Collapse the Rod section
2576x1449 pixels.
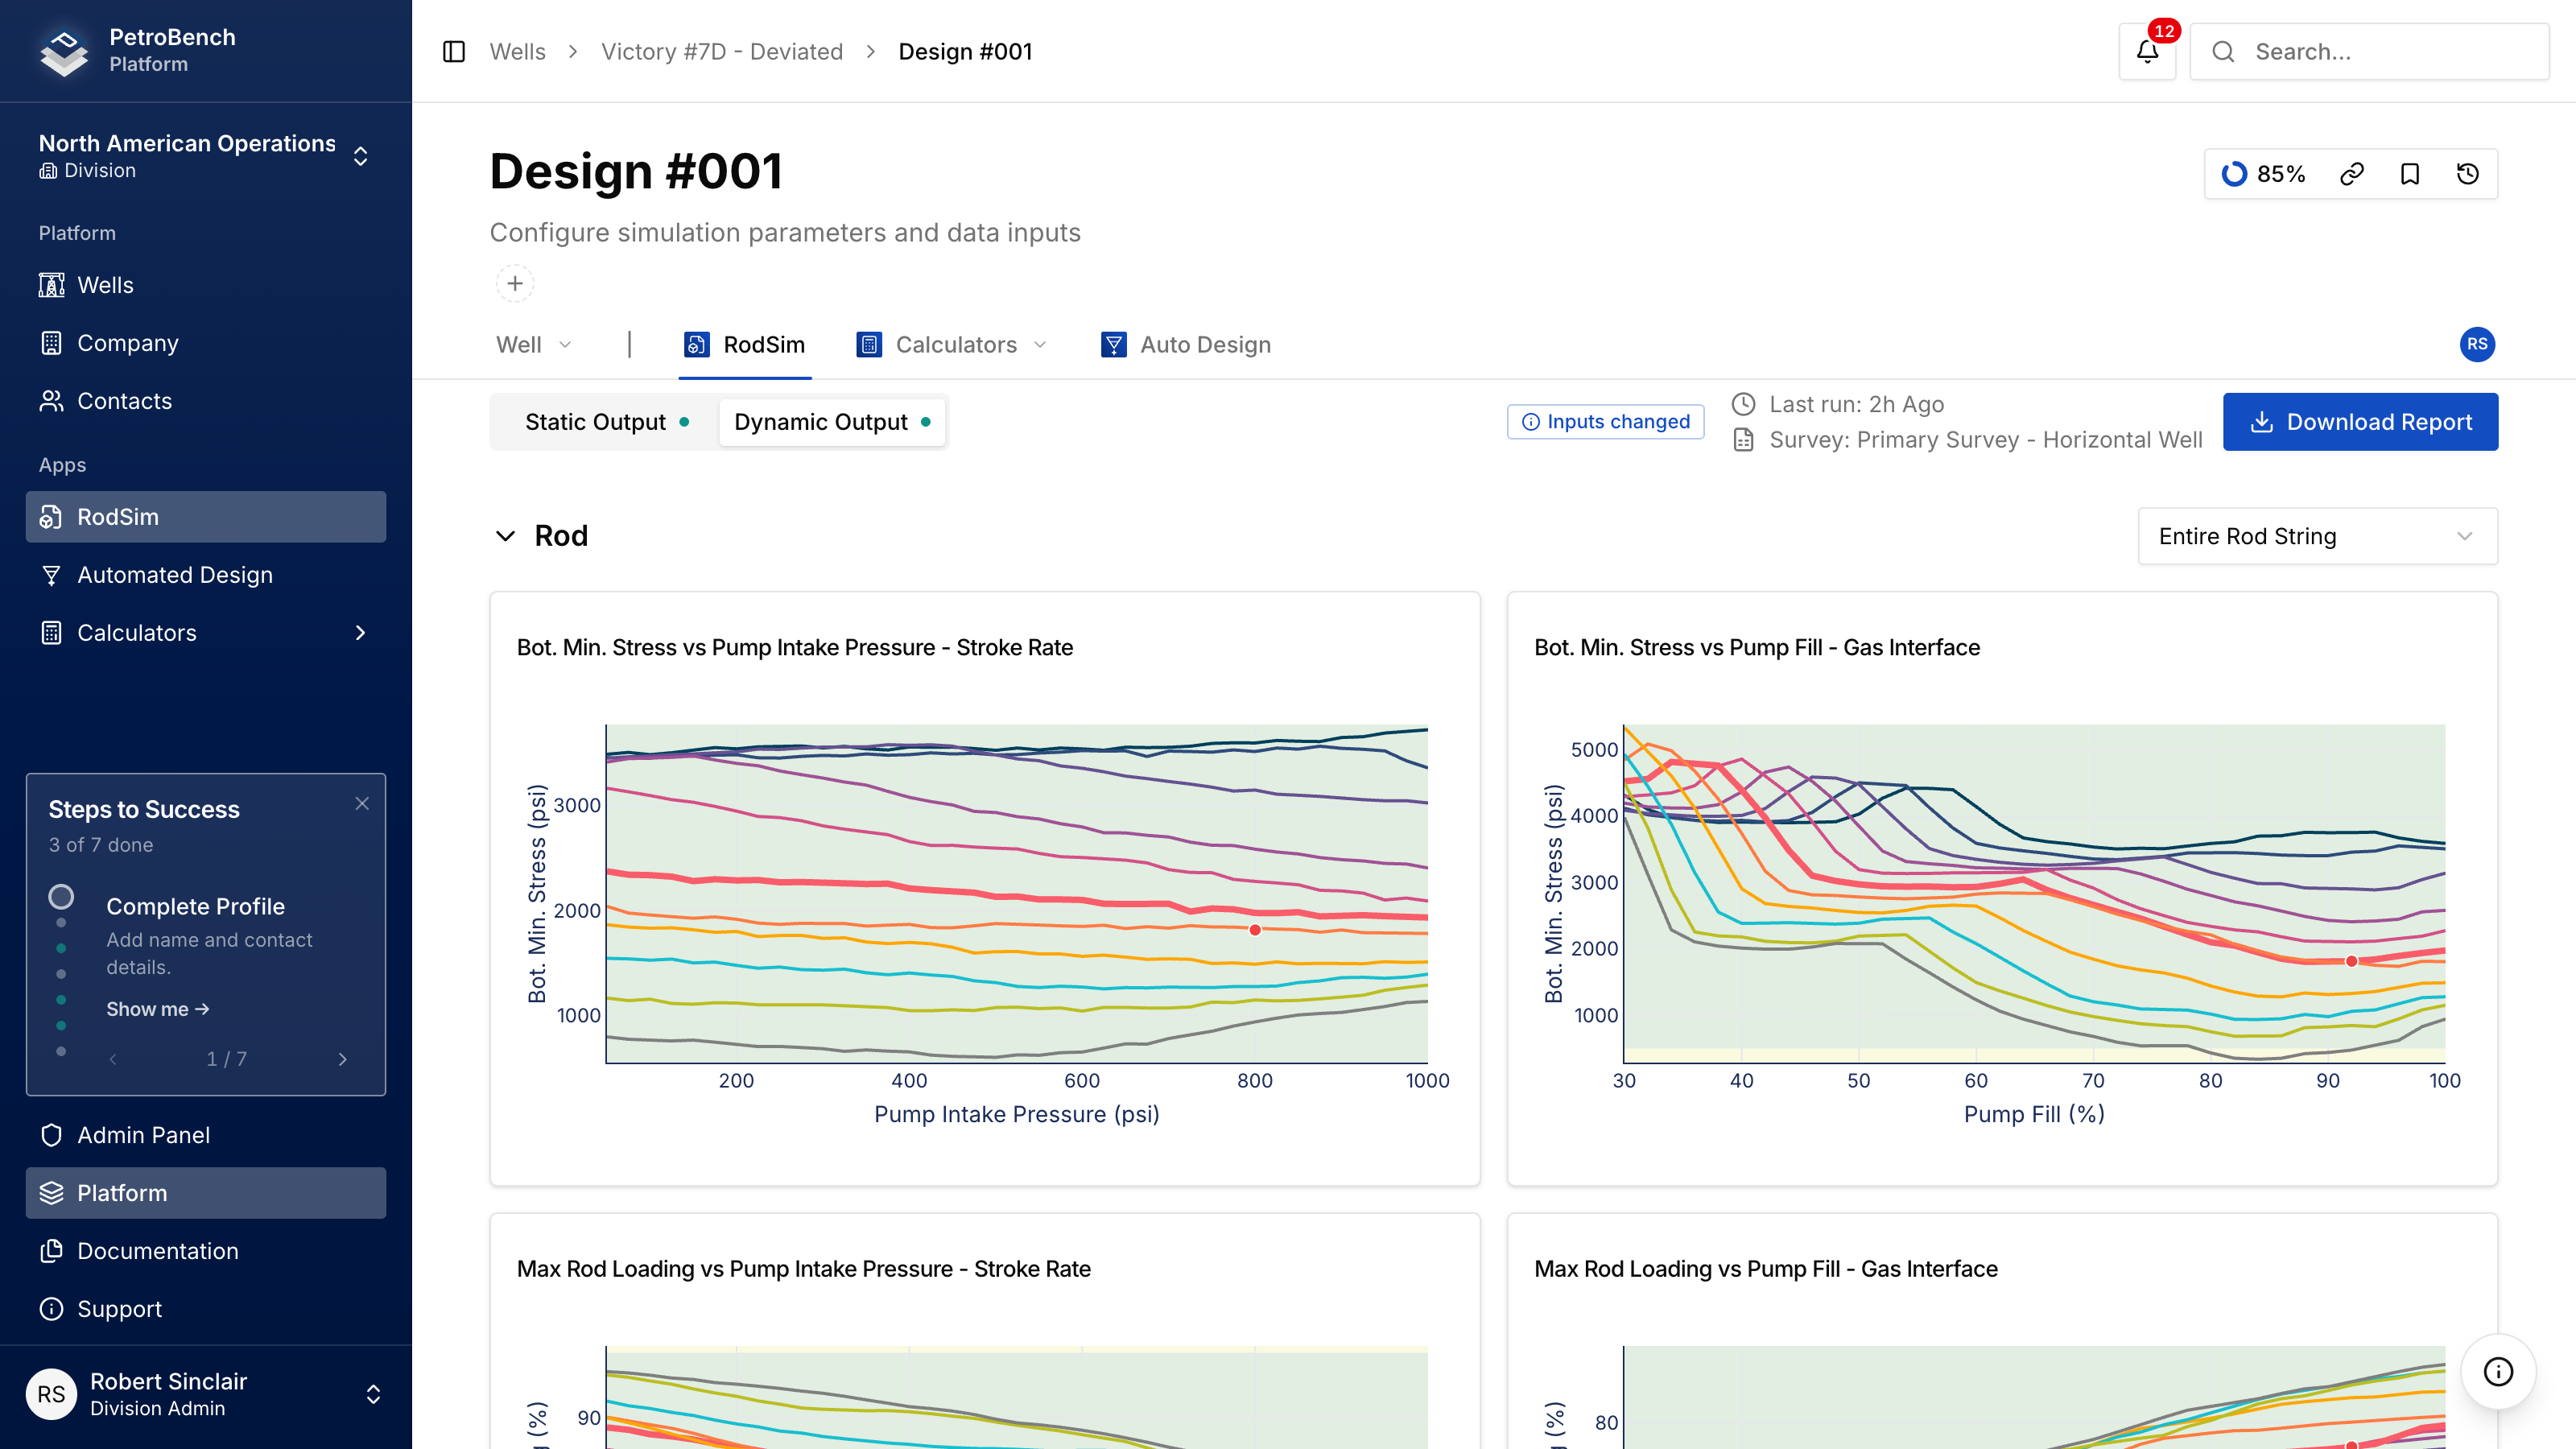coord(505,536)
